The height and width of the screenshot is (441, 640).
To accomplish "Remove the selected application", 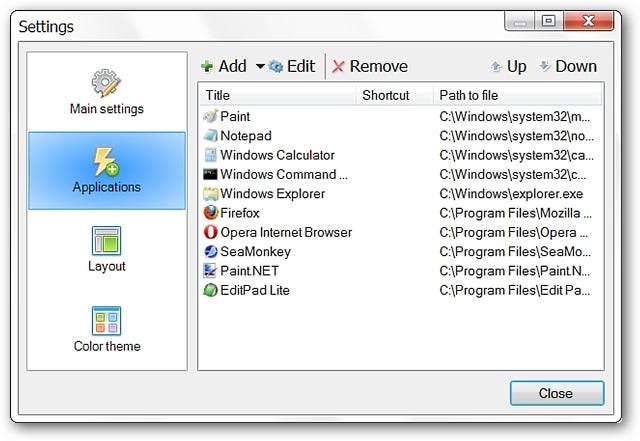I will click(x=369, y=67).
